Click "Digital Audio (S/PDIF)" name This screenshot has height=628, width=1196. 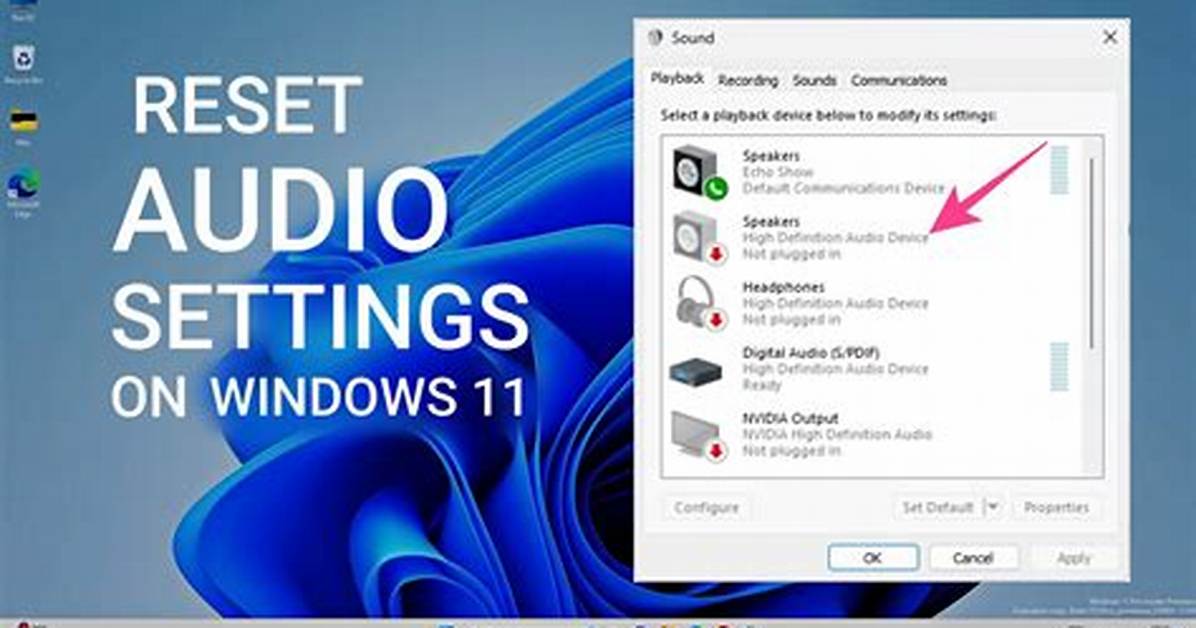tap(811, 353)
